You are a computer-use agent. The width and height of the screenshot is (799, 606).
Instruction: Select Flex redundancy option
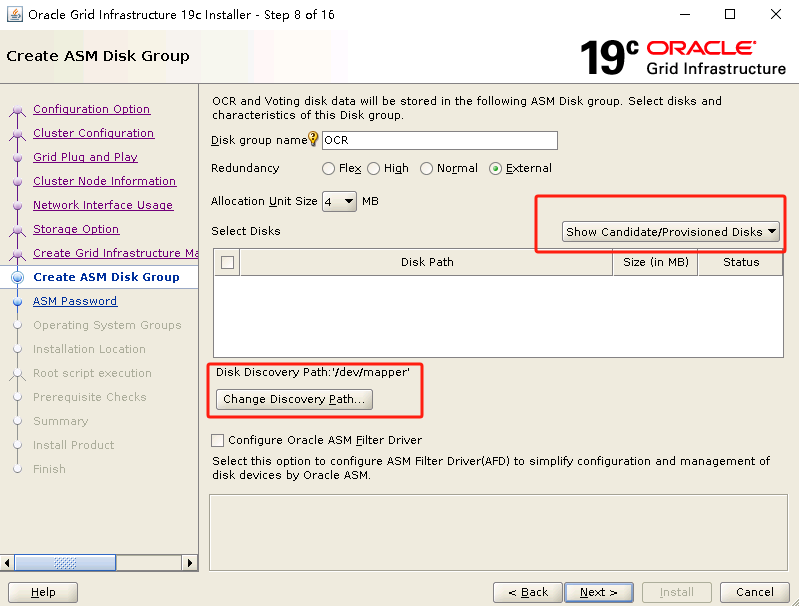(328, 168)
